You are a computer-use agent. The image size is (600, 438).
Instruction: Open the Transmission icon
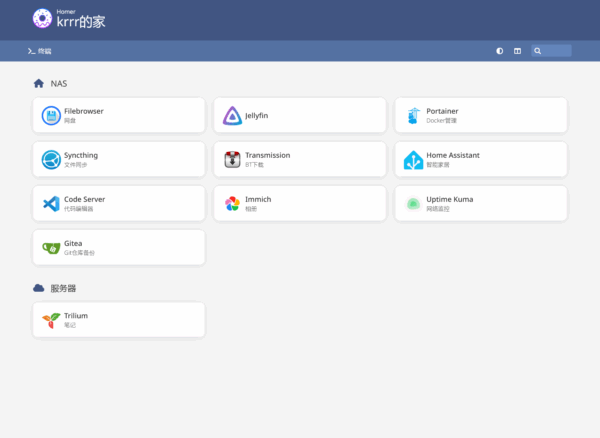[x=232, y=160]
